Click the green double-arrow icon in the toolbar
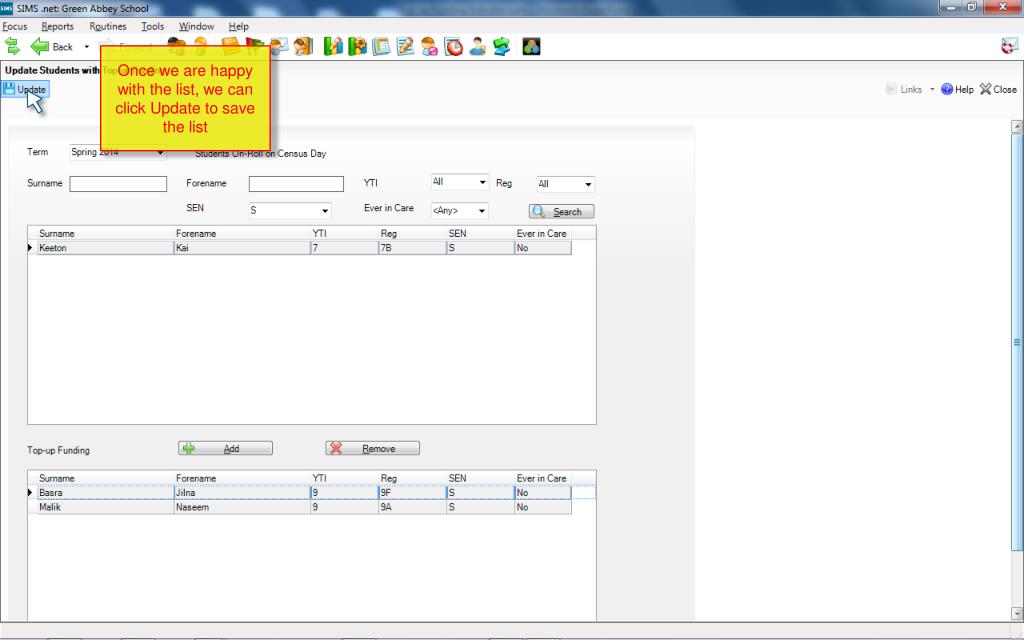 click(12, 46)
